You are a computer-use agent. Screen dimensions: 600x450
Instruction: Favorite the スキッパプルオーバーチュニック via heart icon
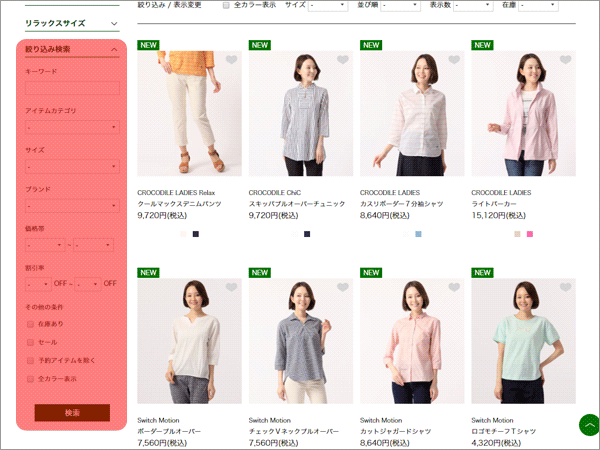click(x=342, y=60)
